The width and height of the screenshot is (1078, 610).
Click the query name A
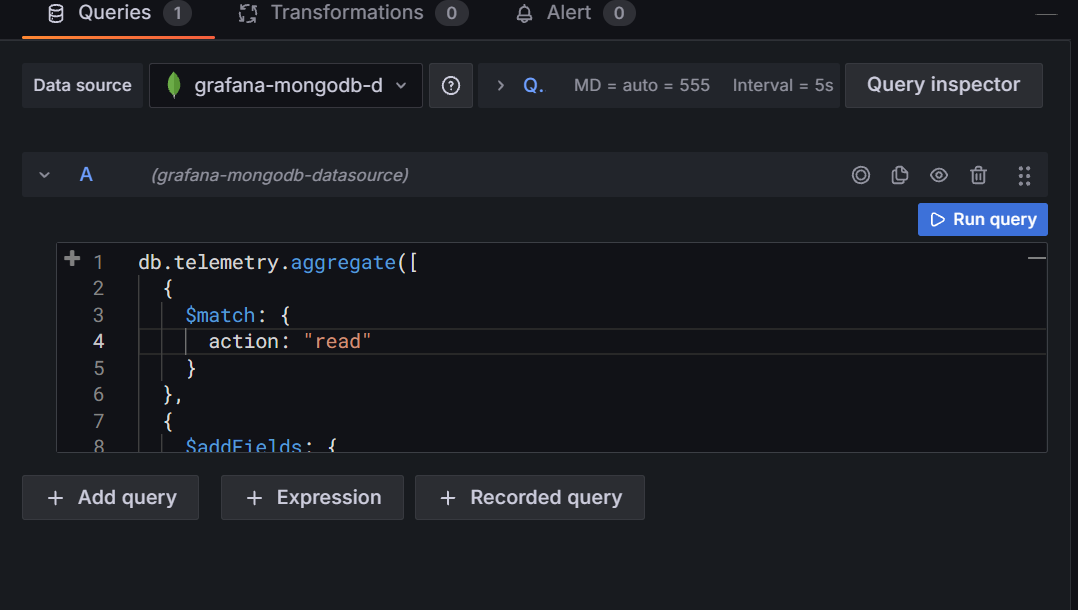(86, 175)
